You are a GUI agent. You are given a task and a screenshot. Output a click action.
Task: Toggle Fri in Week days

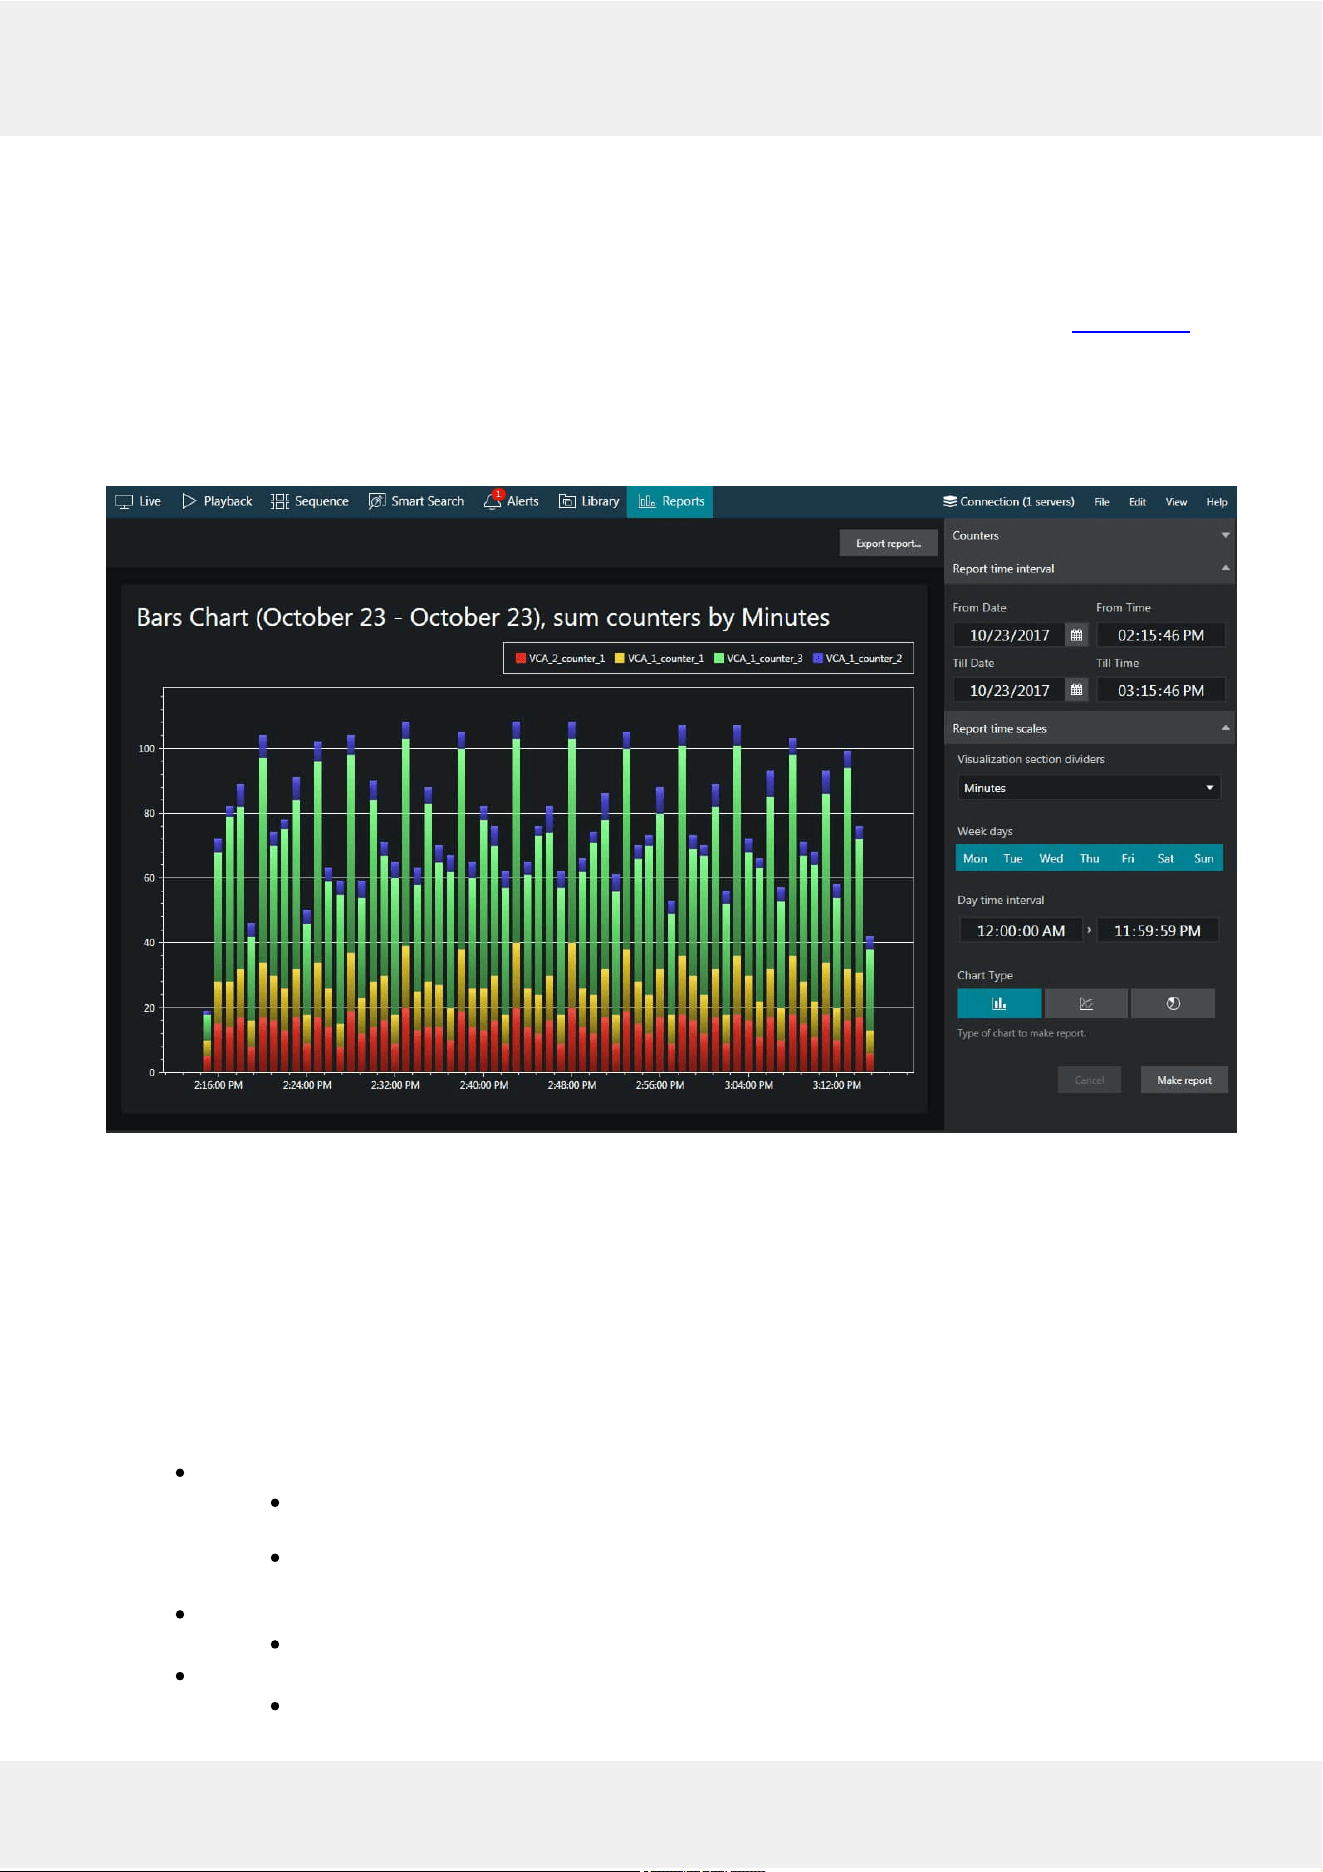(x=1128, y=858)
